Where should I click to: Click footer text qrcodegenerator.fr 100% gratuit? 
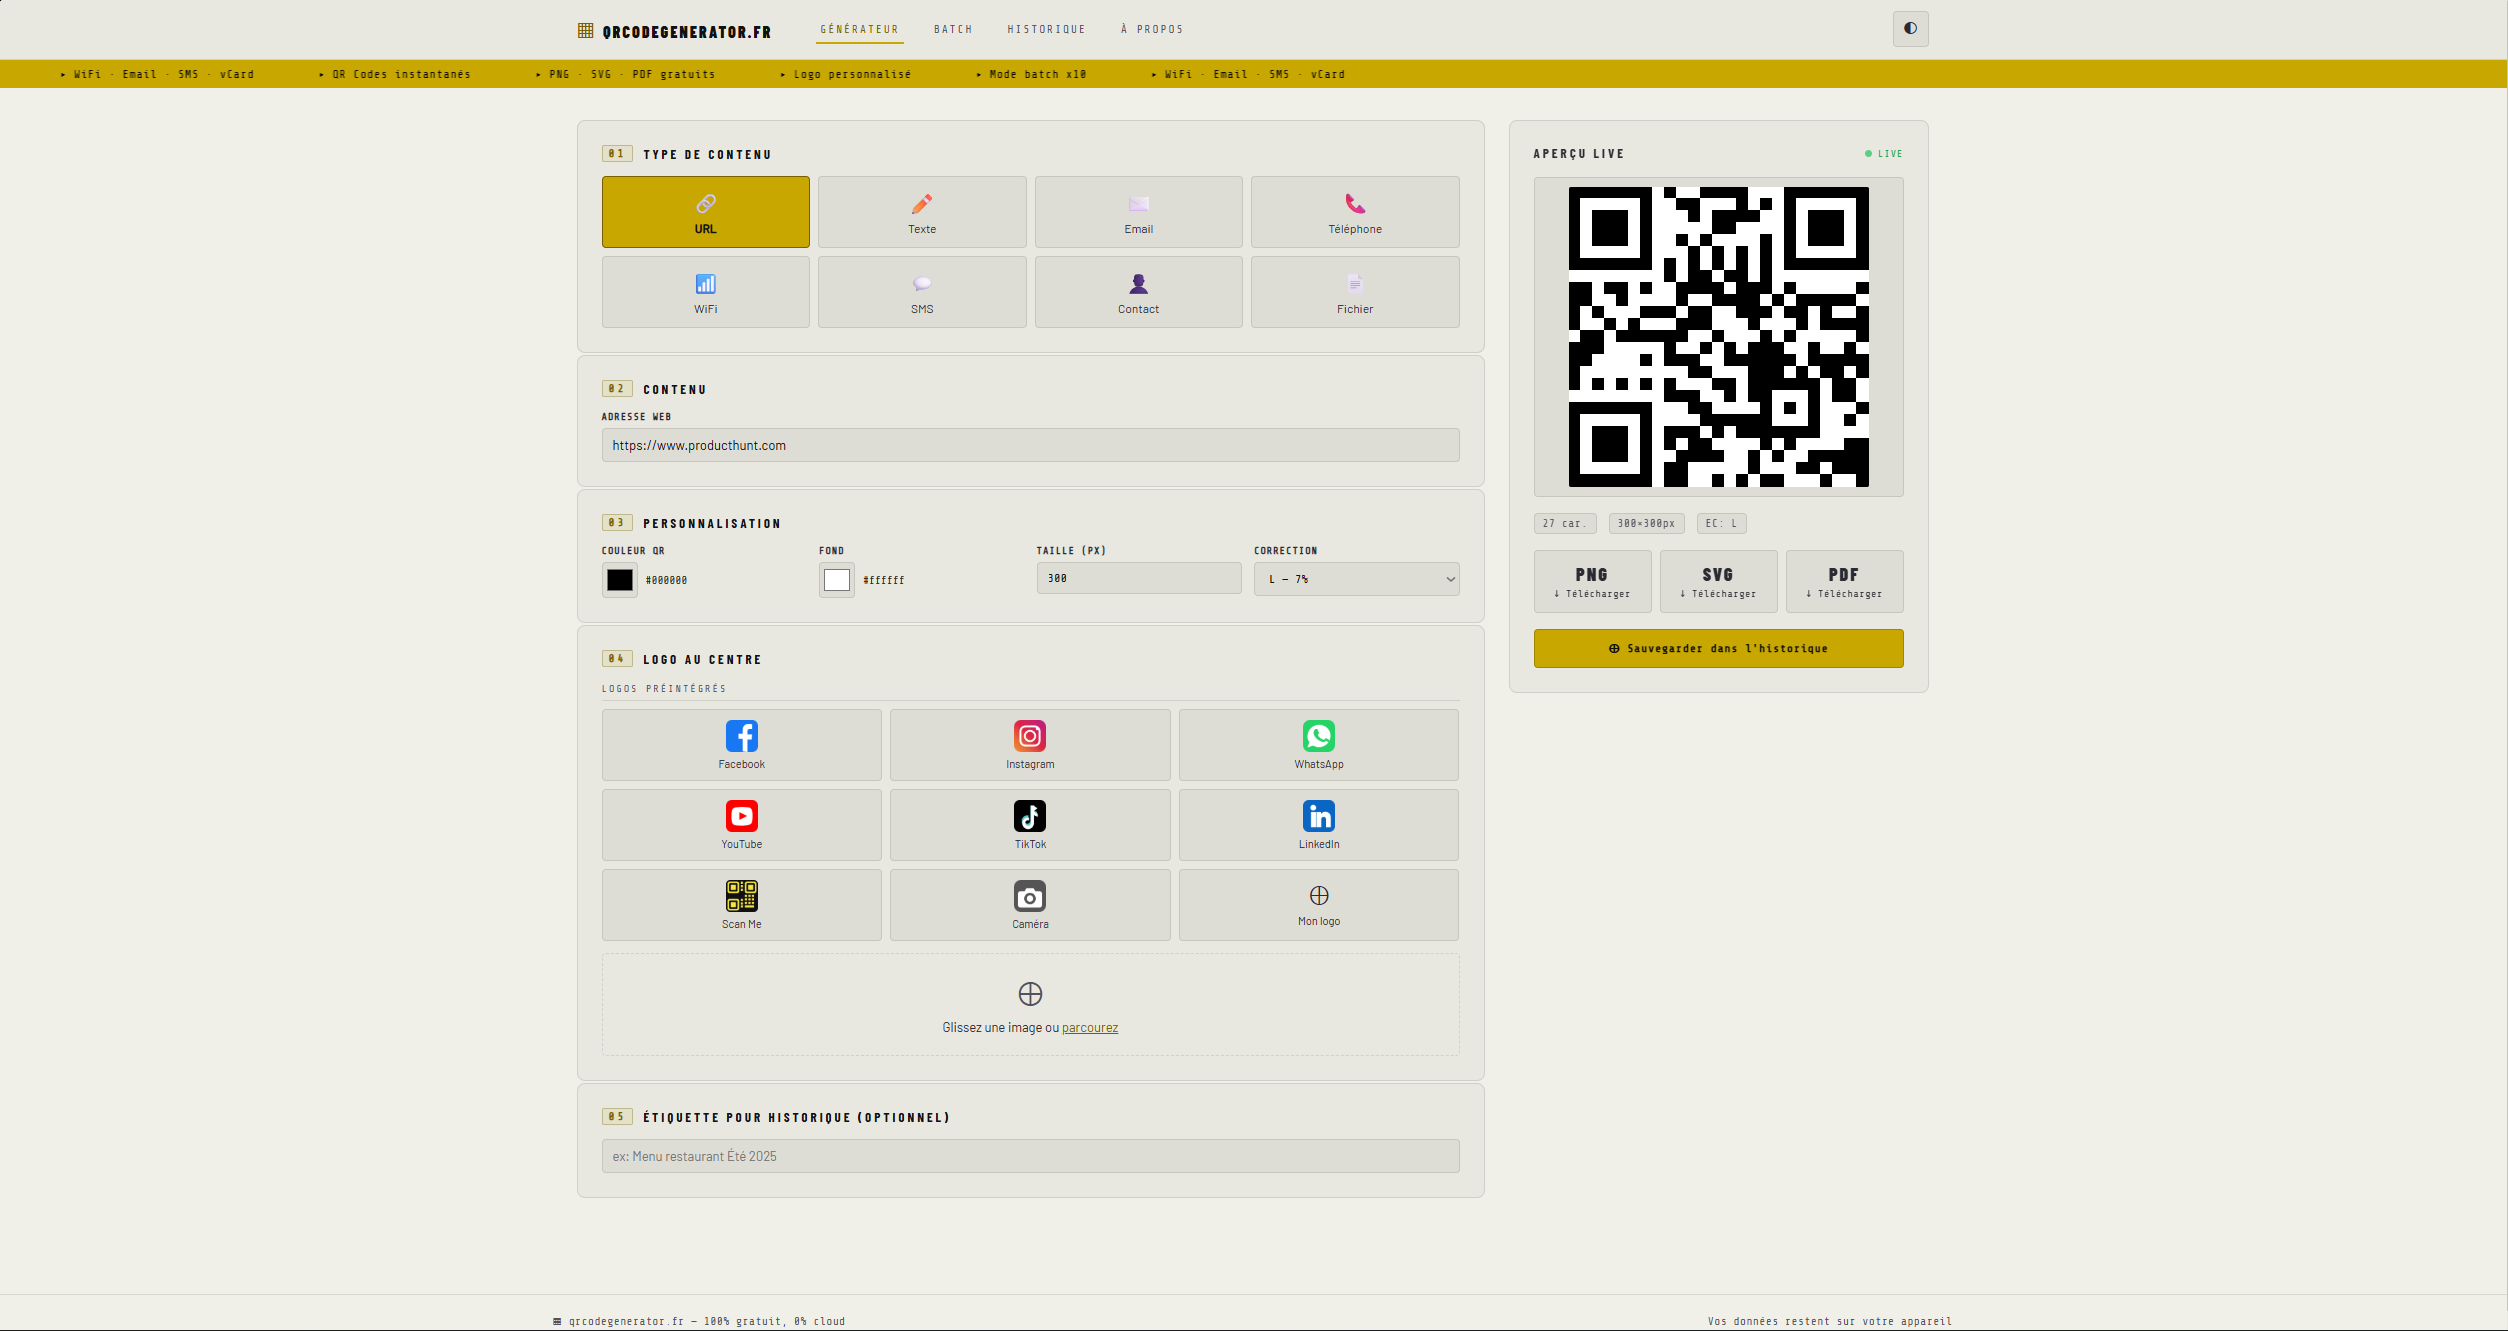pos(699,1321)
